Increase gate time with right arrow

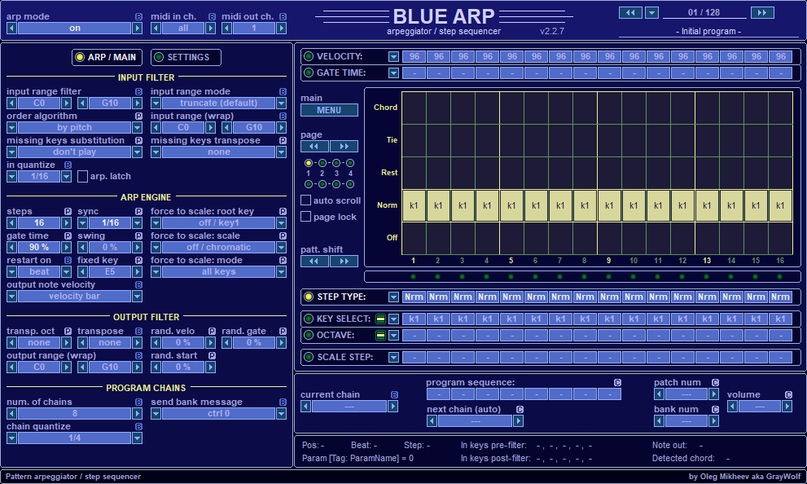(x=66, y=247)
